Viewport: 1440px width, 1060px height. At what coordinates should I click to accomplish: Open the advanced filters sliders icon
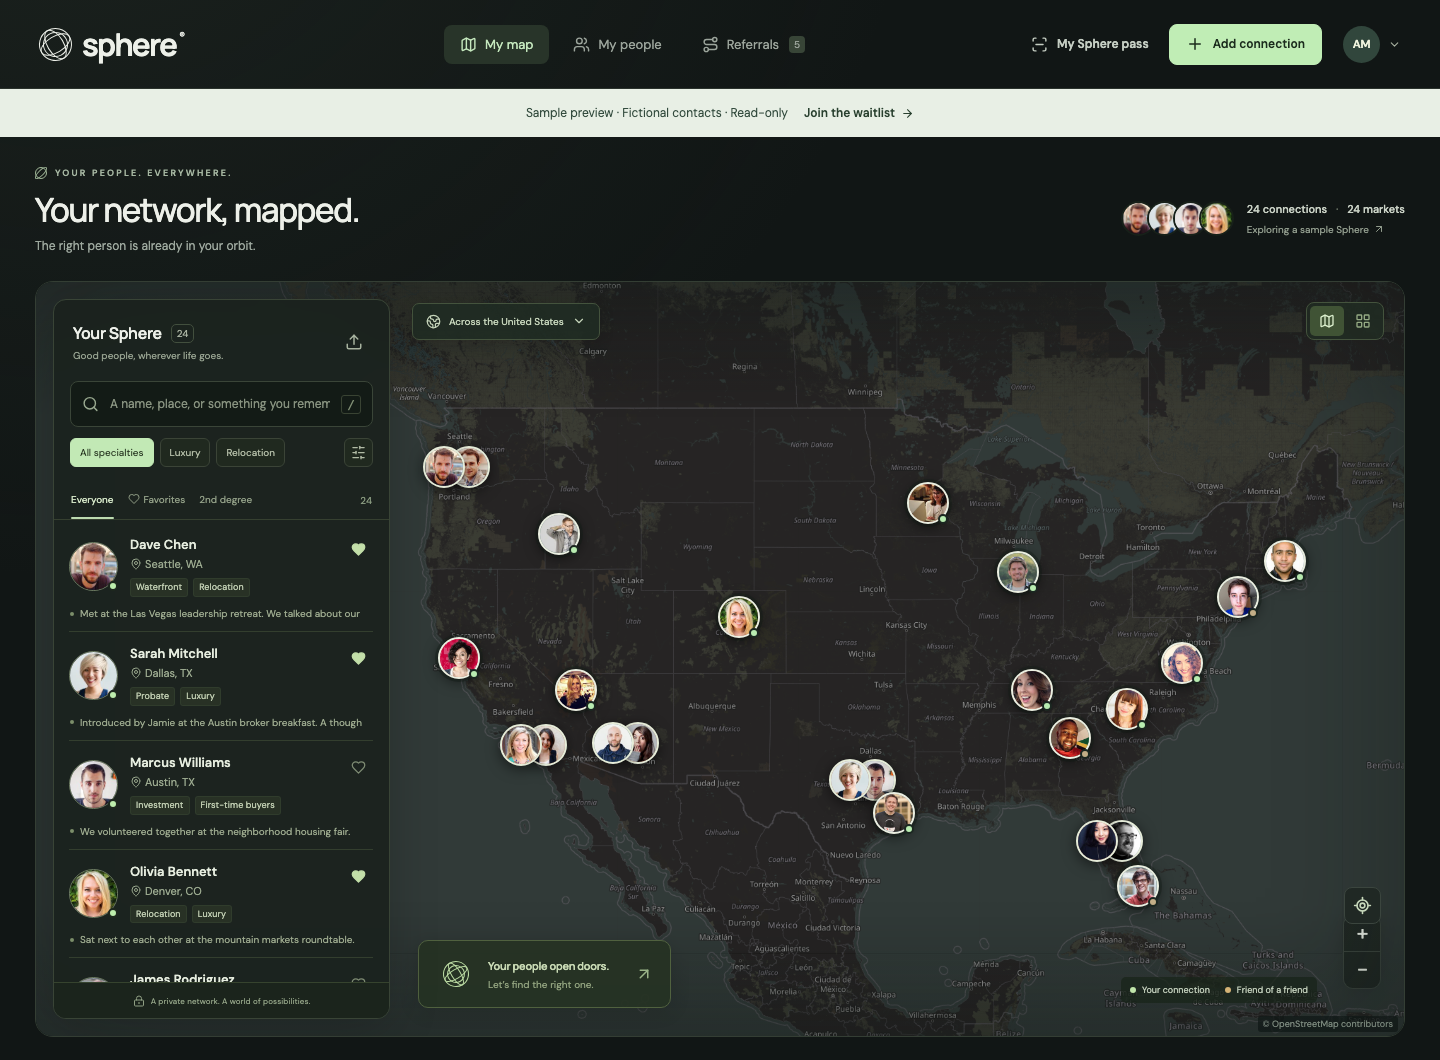[358, 453]
